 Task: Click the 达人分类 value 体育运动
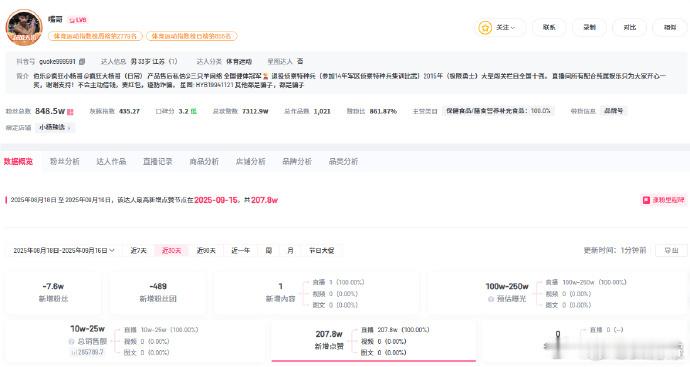tap(239, 62)
